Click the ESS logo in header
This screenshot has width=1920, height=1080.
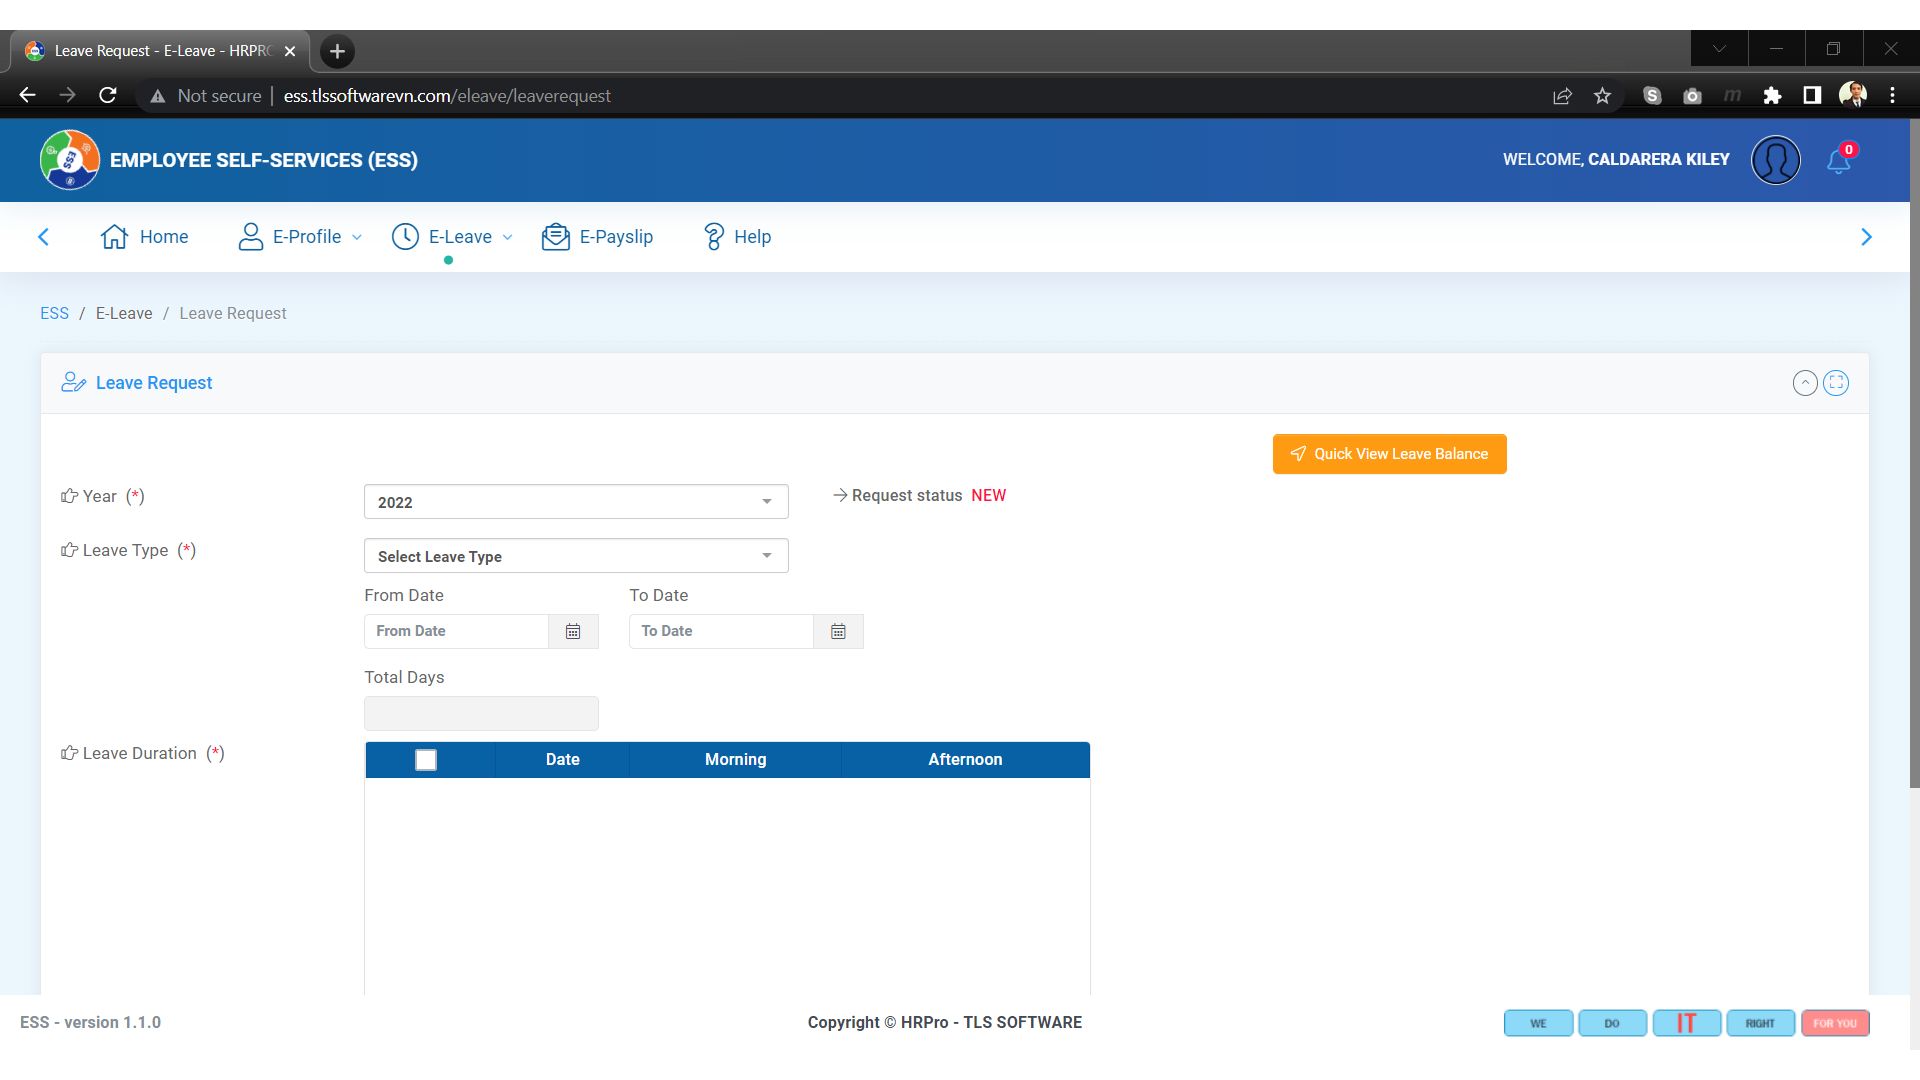click(70, 160)
